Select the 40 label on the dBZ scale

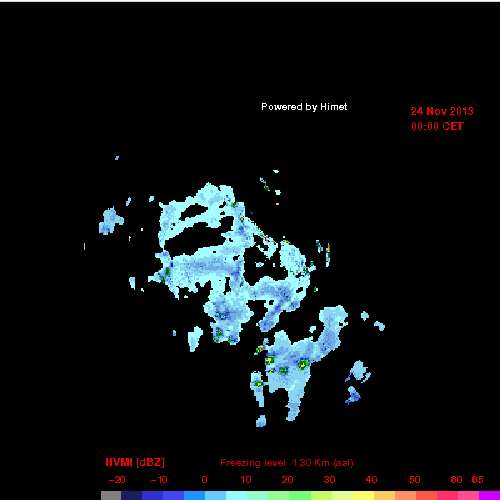click(371, 480)
